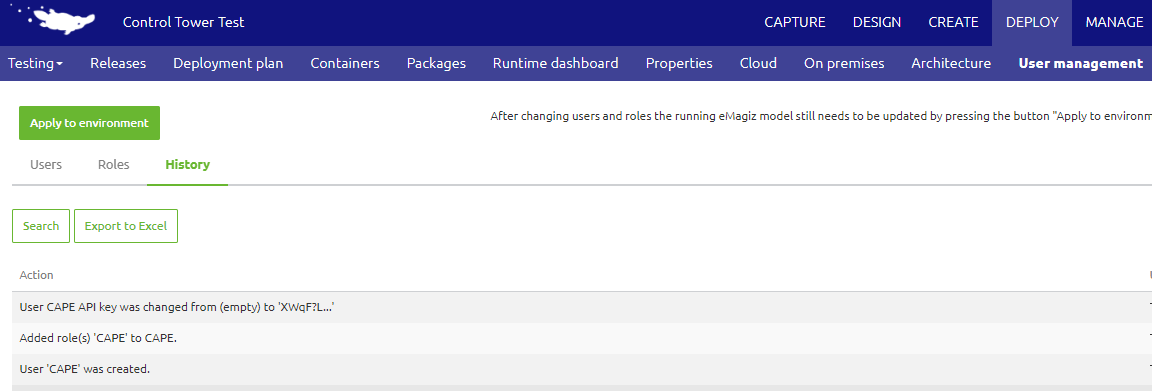Click the Search button

[41, 226]
